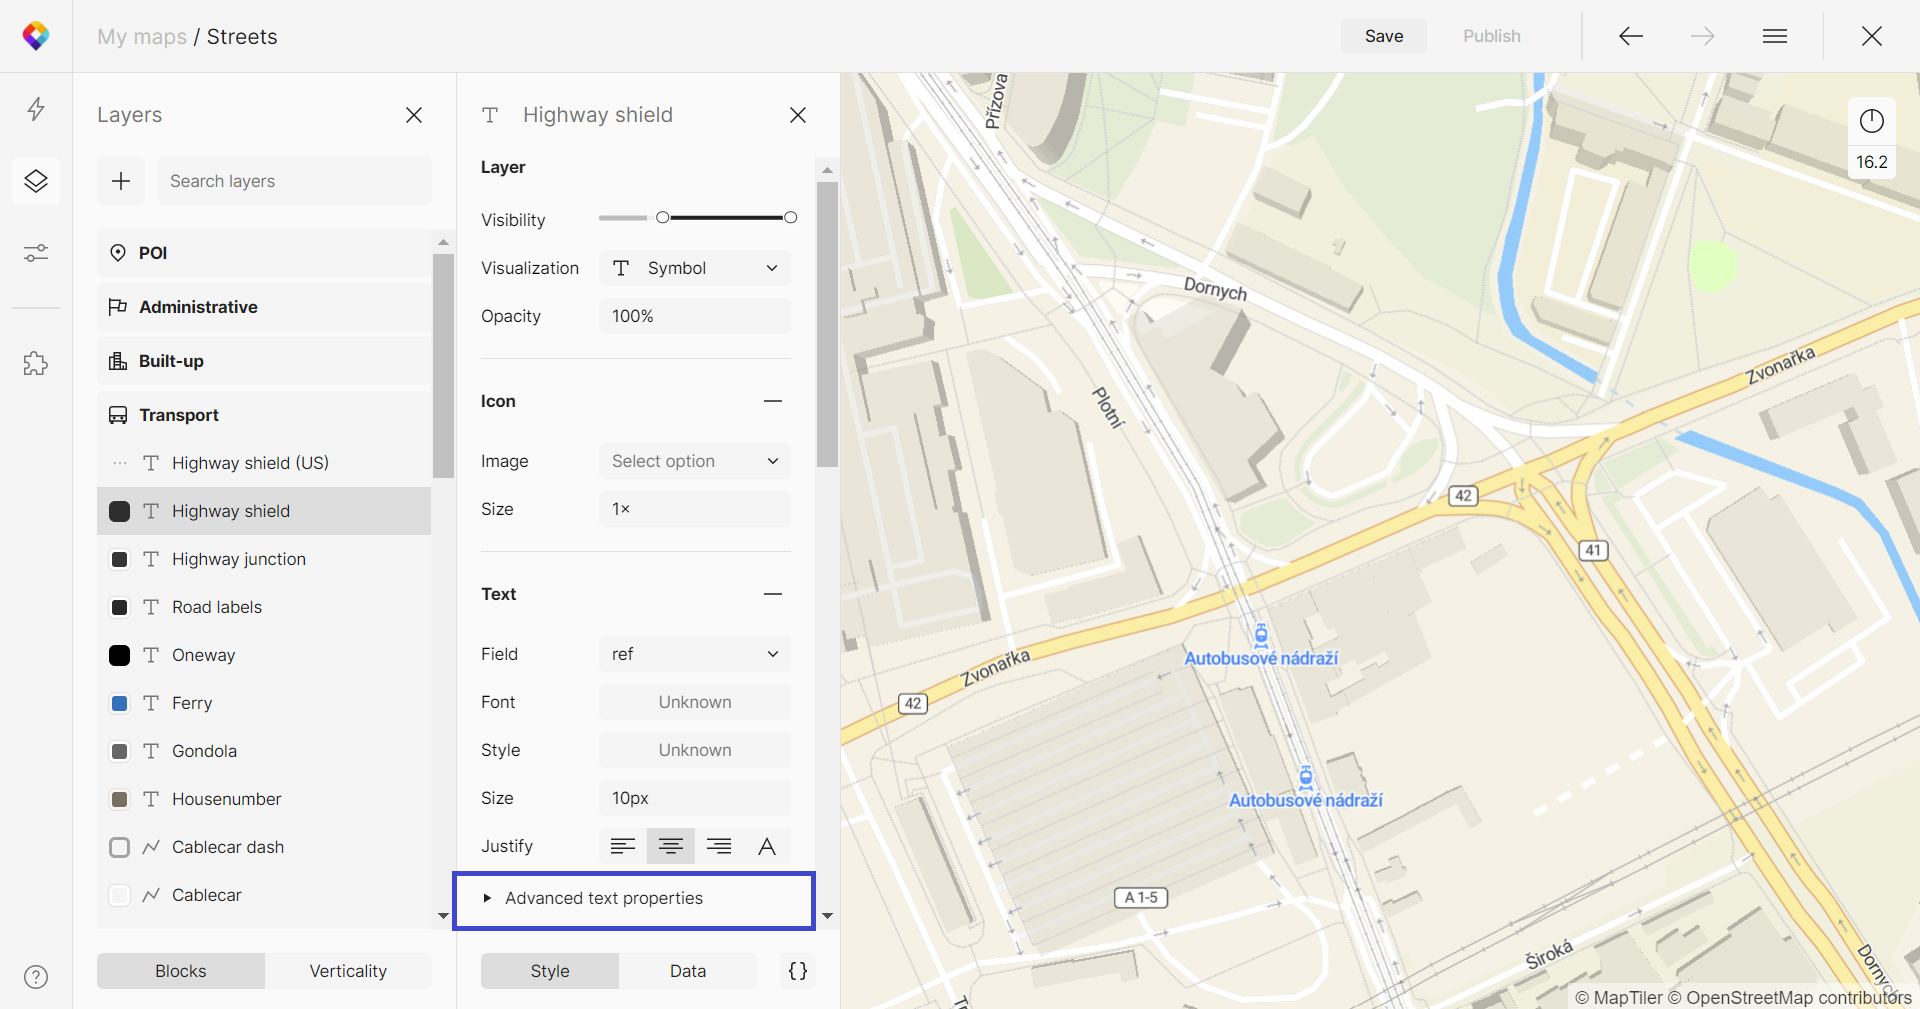Select right text justify option
1920x1009 pixels.
[x=719, y=847]
